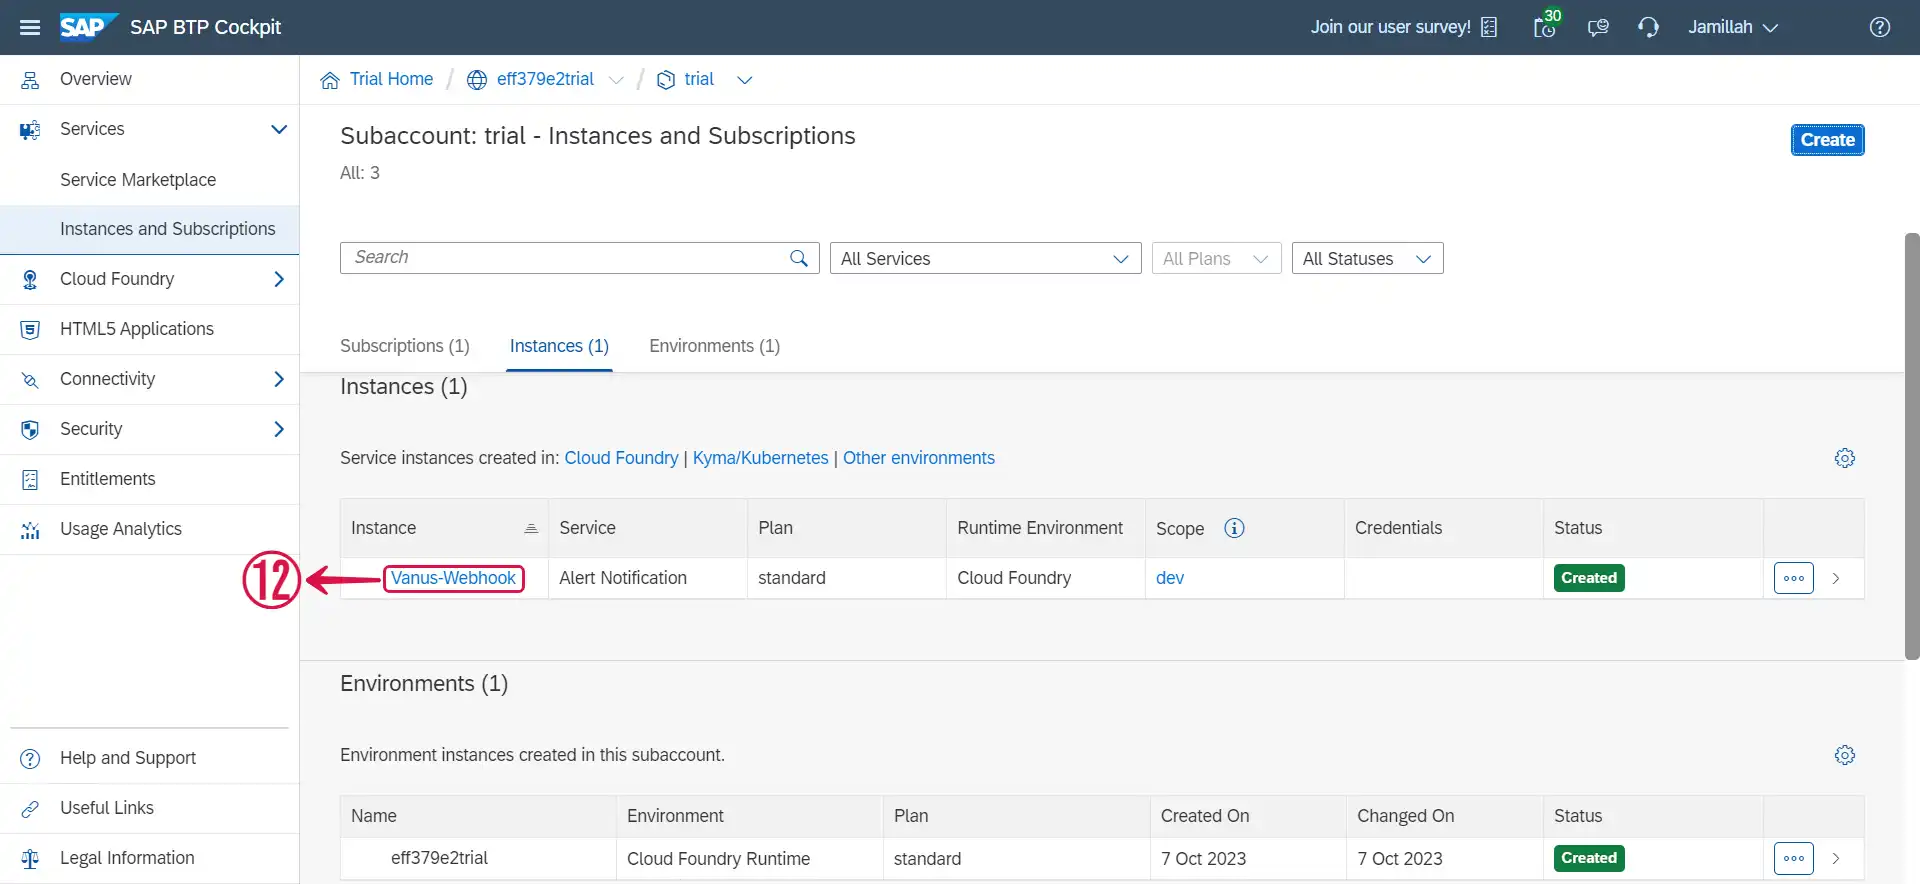Expand the Connectivity section arrow
This screenshot has height=884, width=1920.
(279, 379)
